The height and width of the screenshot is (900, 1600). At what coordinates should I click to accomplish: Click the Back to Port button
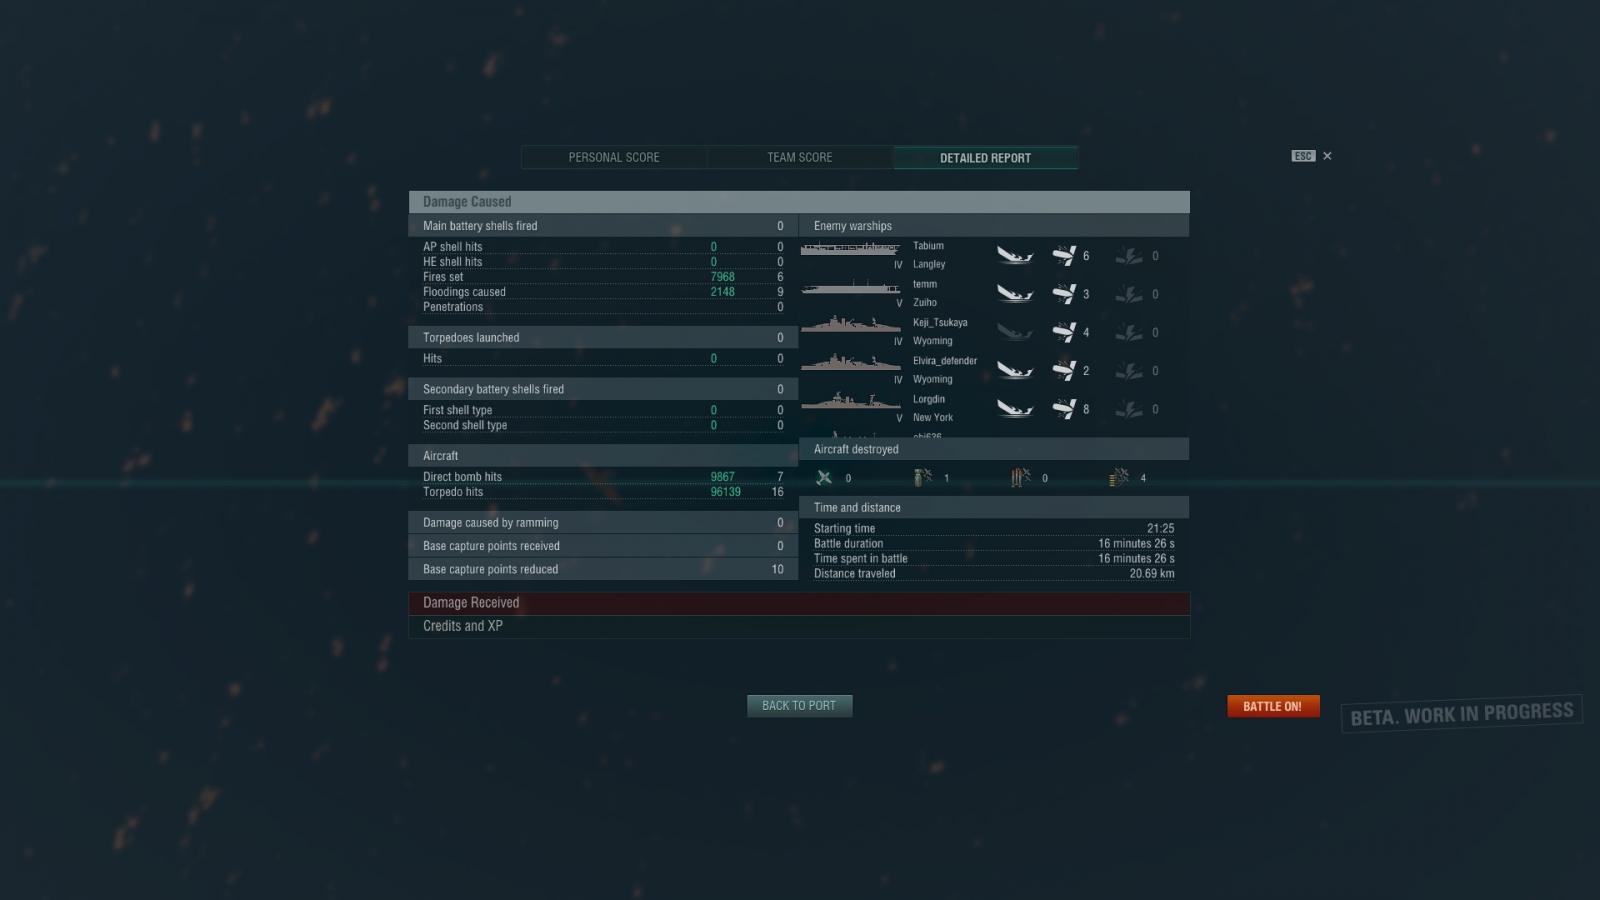pos(799,706)
